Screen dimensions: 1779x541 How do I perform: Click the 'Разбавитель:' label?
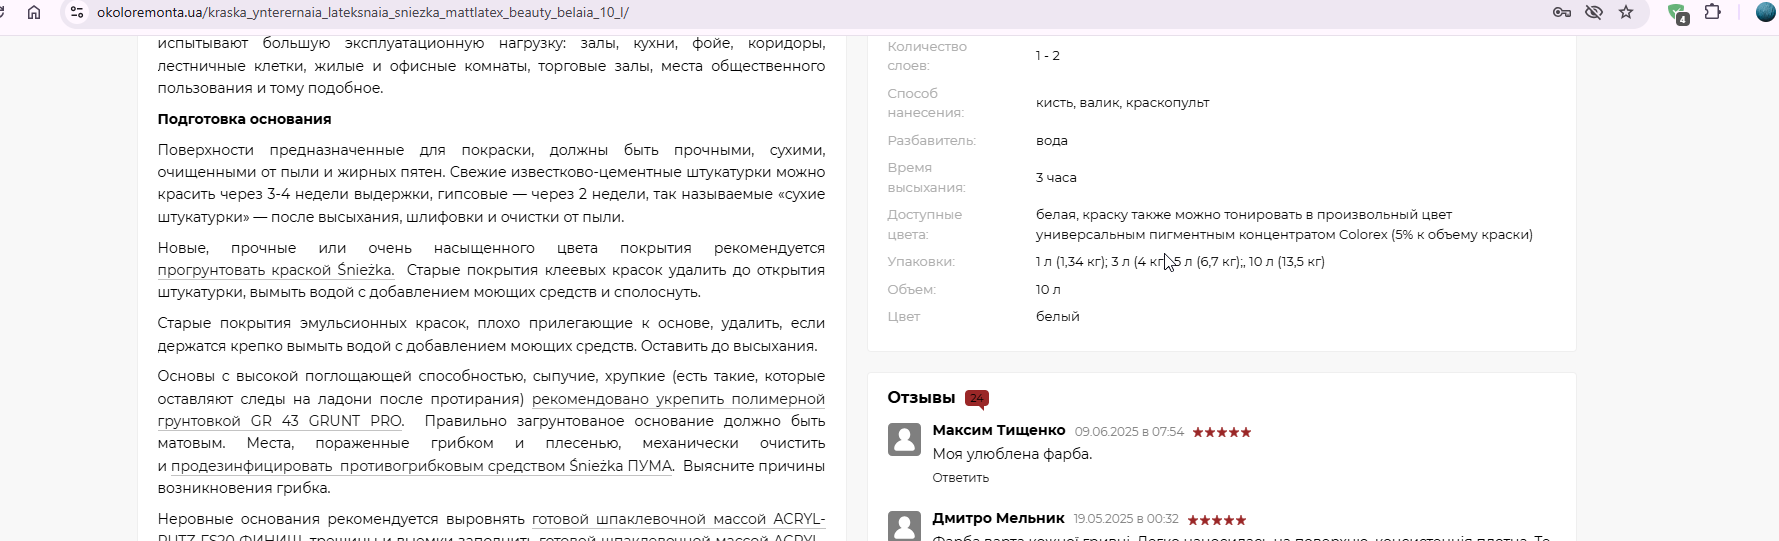932,141
